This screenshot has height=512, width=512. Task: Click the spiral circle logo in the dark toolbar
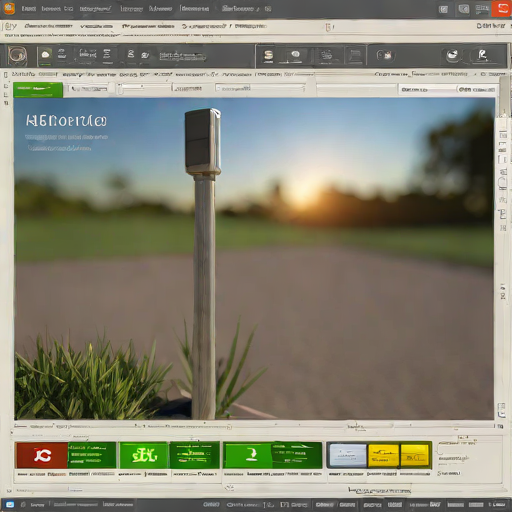tap(17, 55)
